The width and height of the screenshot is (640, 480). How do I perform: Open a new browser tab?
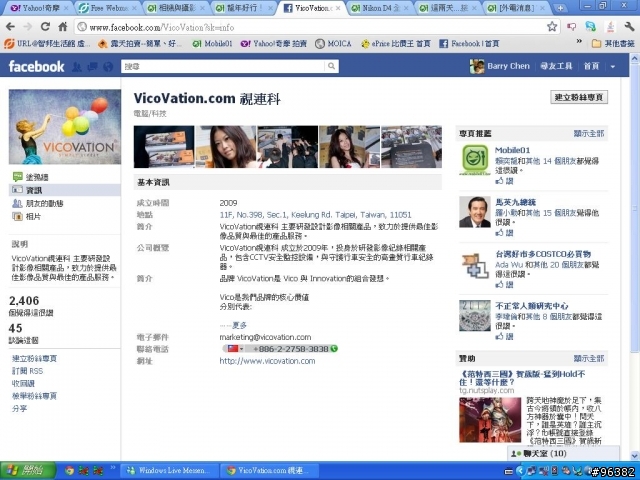(x=560, y=8)
